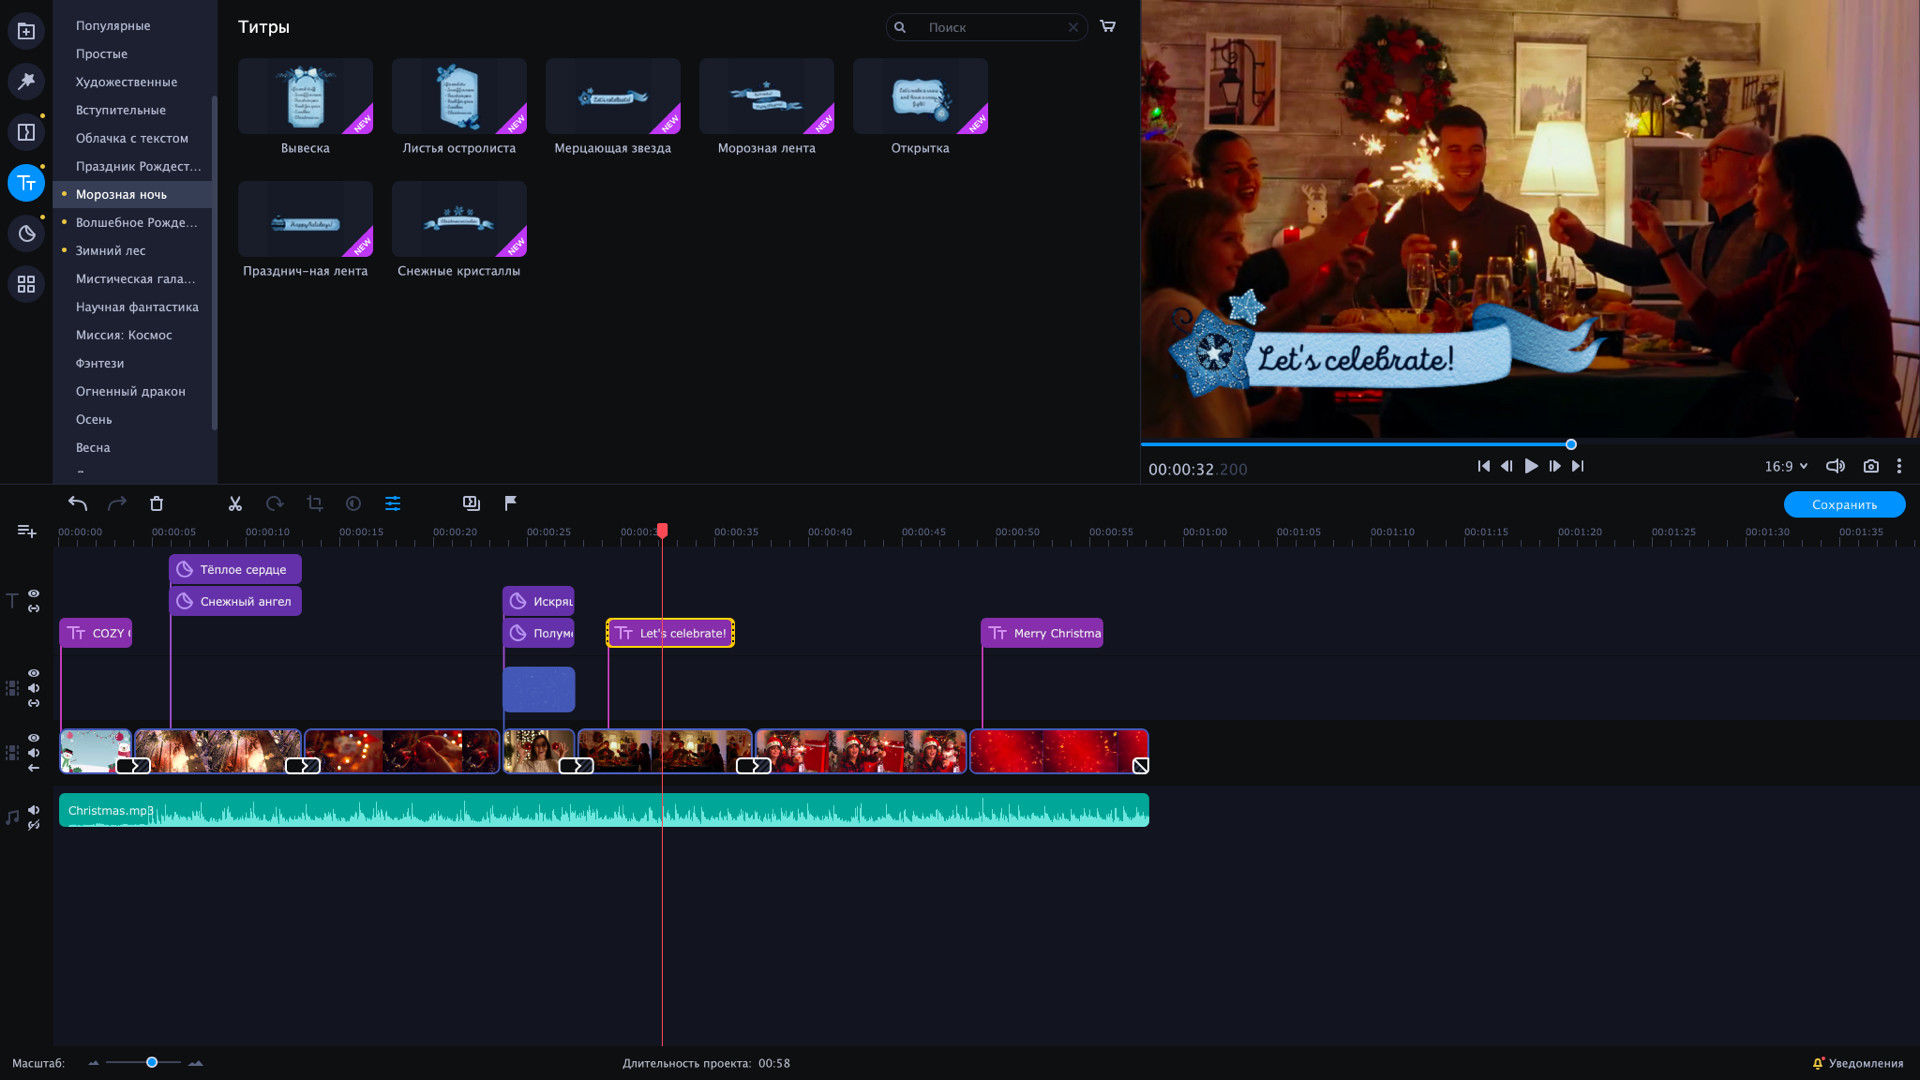
Task: Add a marker using the flag icon
Action: (511, 503)
